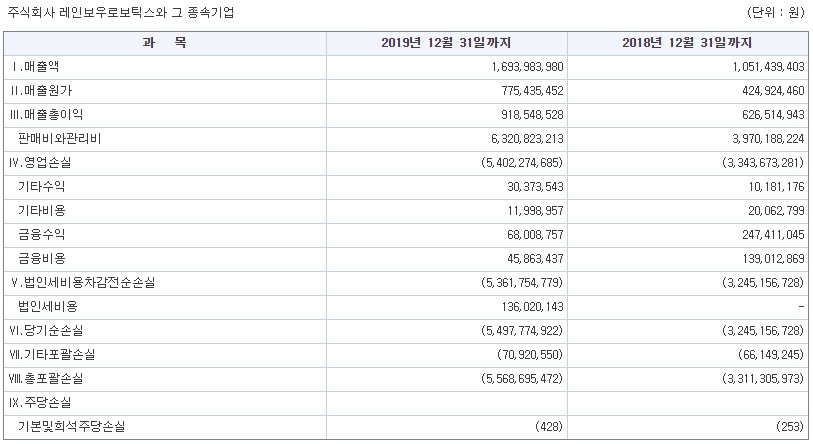This screenshot has height=444, width=813.
Task: Click the value (5,402,274,685)
Action: pos(522,163)
